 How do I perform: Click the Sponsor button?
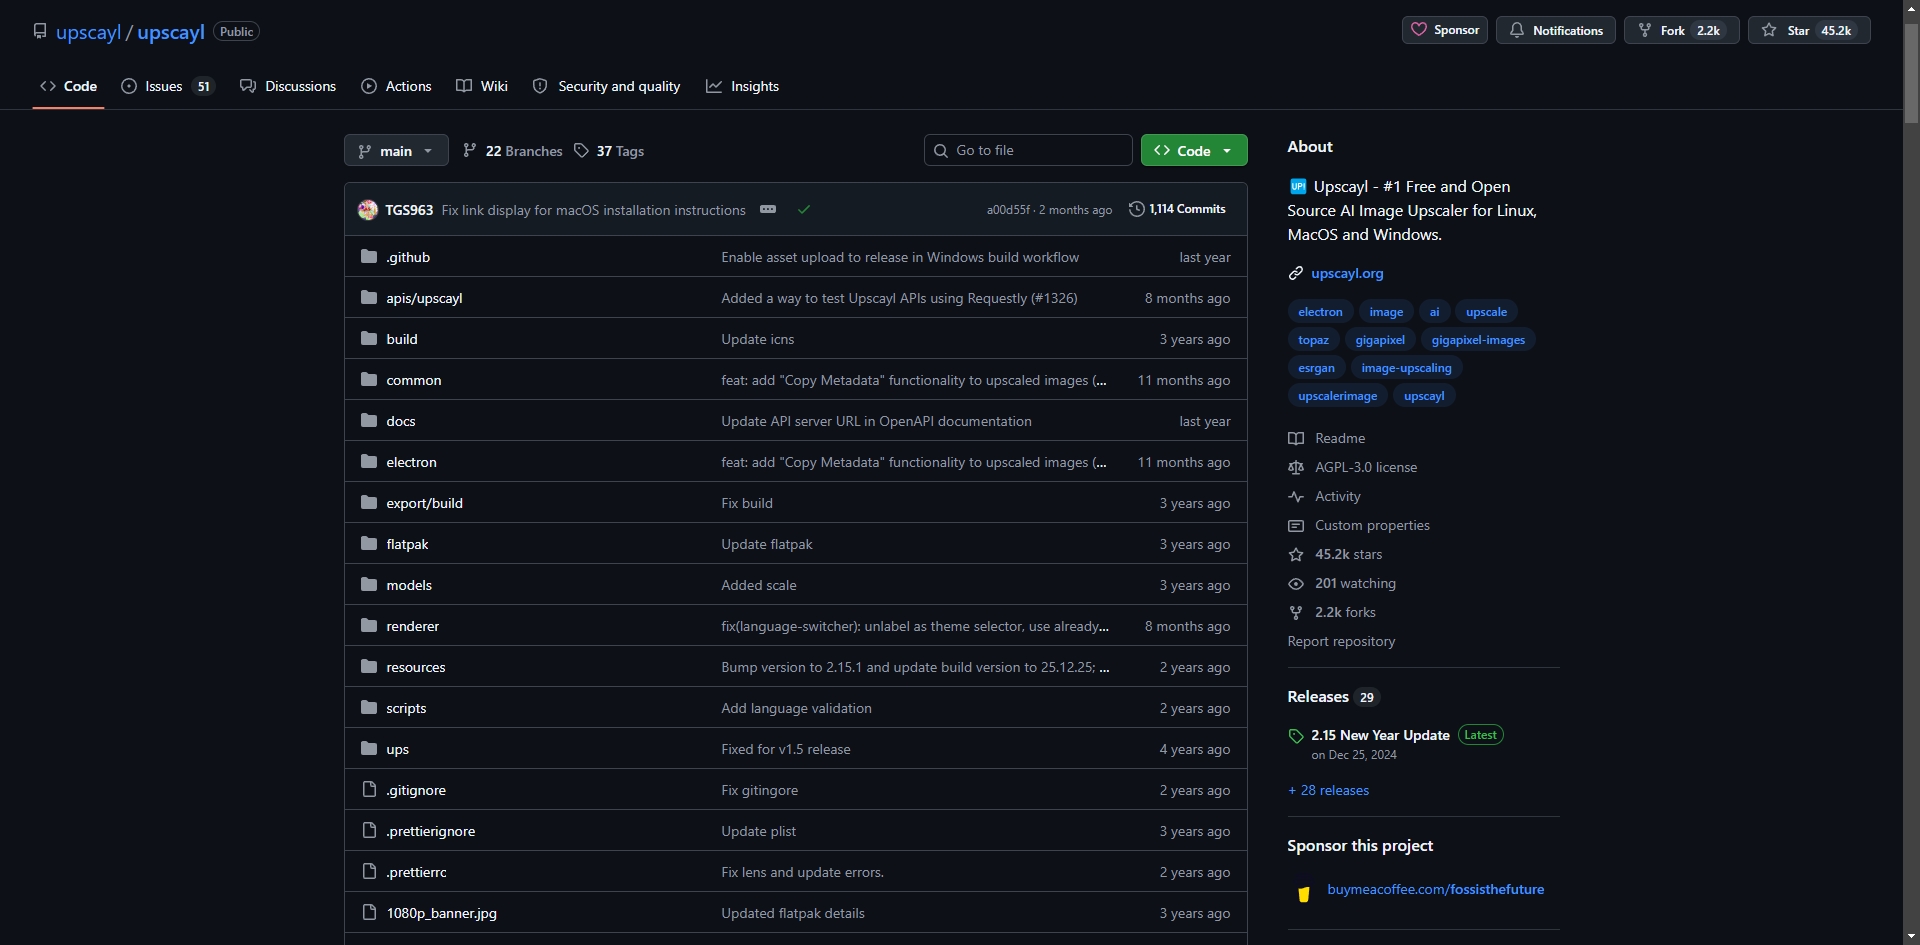coord(1445,30)
